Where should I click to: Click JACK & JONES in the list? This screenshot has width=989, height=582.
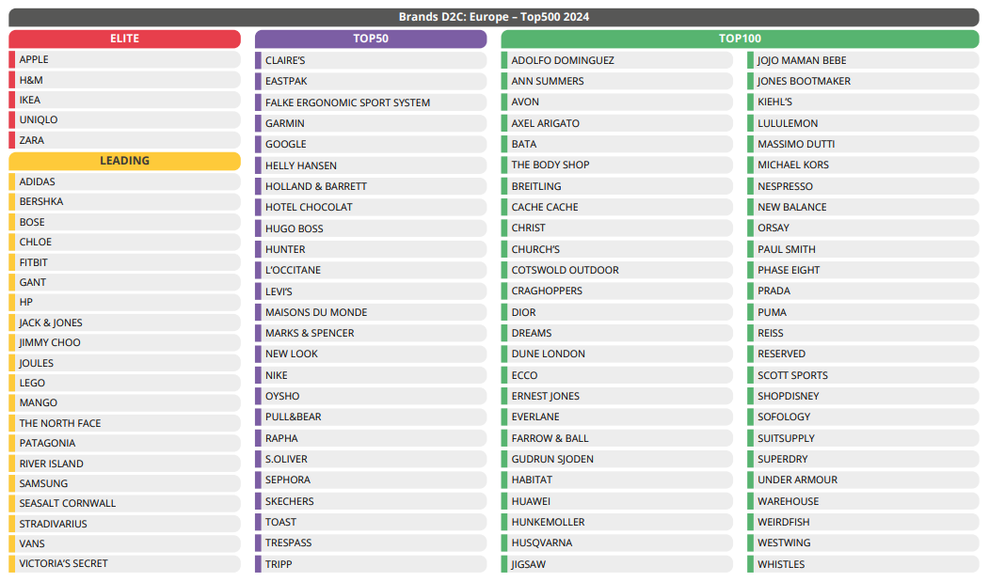click(124, 323)
